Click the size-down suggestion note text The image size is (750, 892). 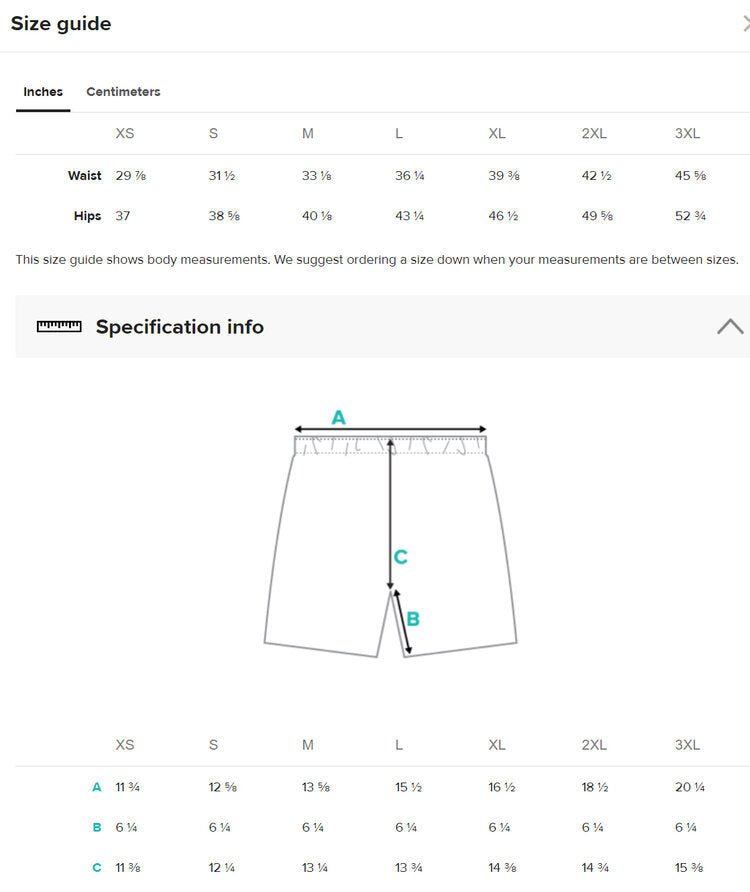(377, 260)
